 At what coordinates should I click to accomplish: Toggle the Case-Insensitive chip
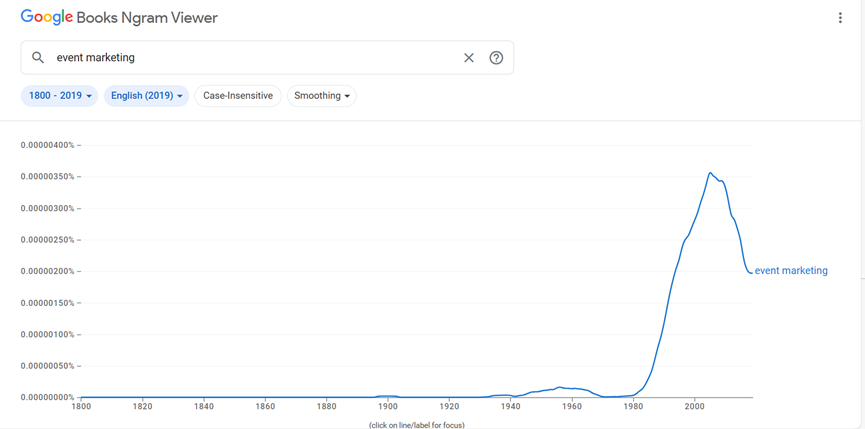(238, 96)
